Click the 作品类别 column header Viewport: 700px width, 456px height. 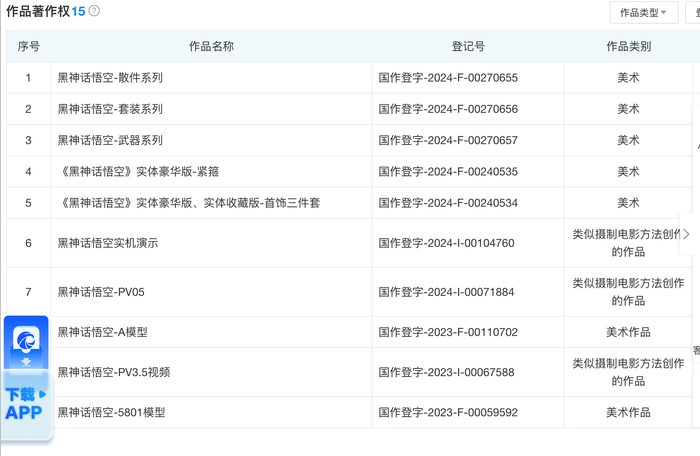pos(628,46)
